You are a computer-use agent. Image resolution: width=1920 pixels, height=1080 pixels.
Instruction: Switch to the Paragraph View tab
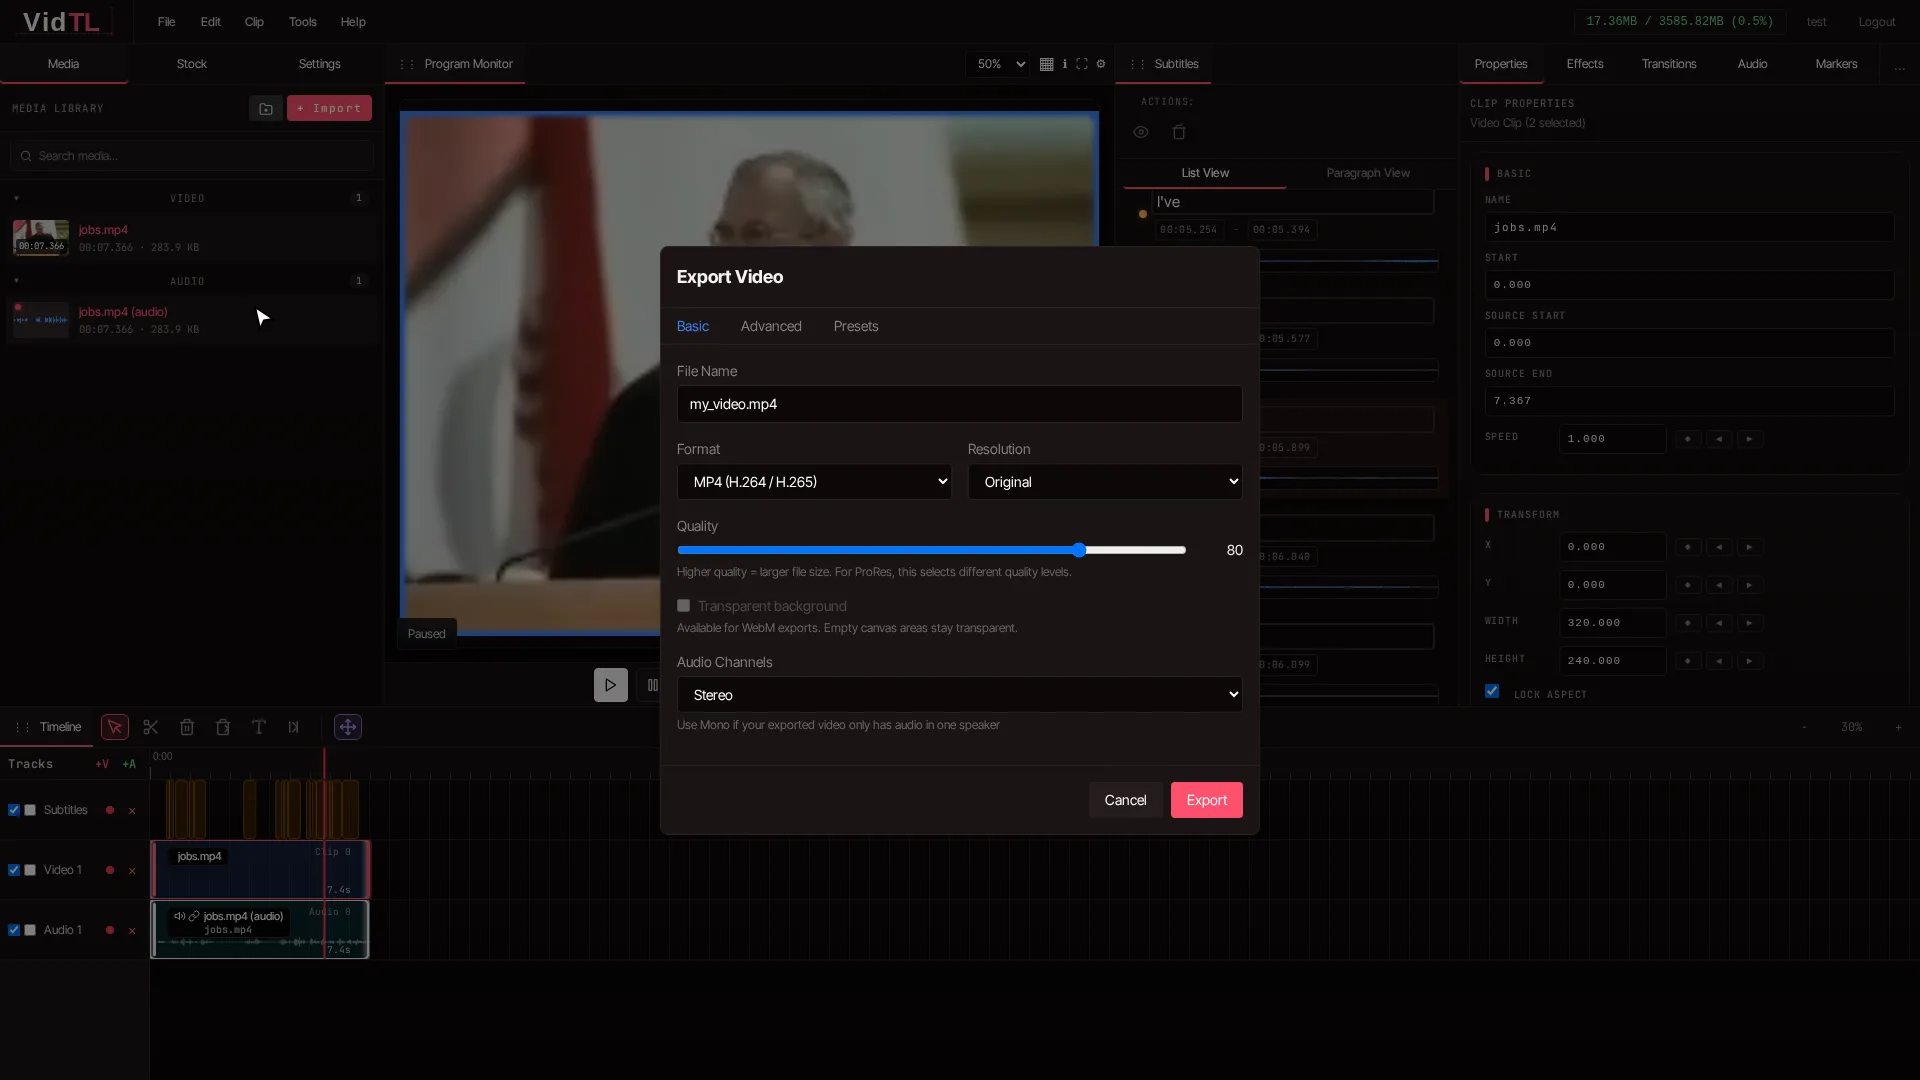pos(1368,173)
